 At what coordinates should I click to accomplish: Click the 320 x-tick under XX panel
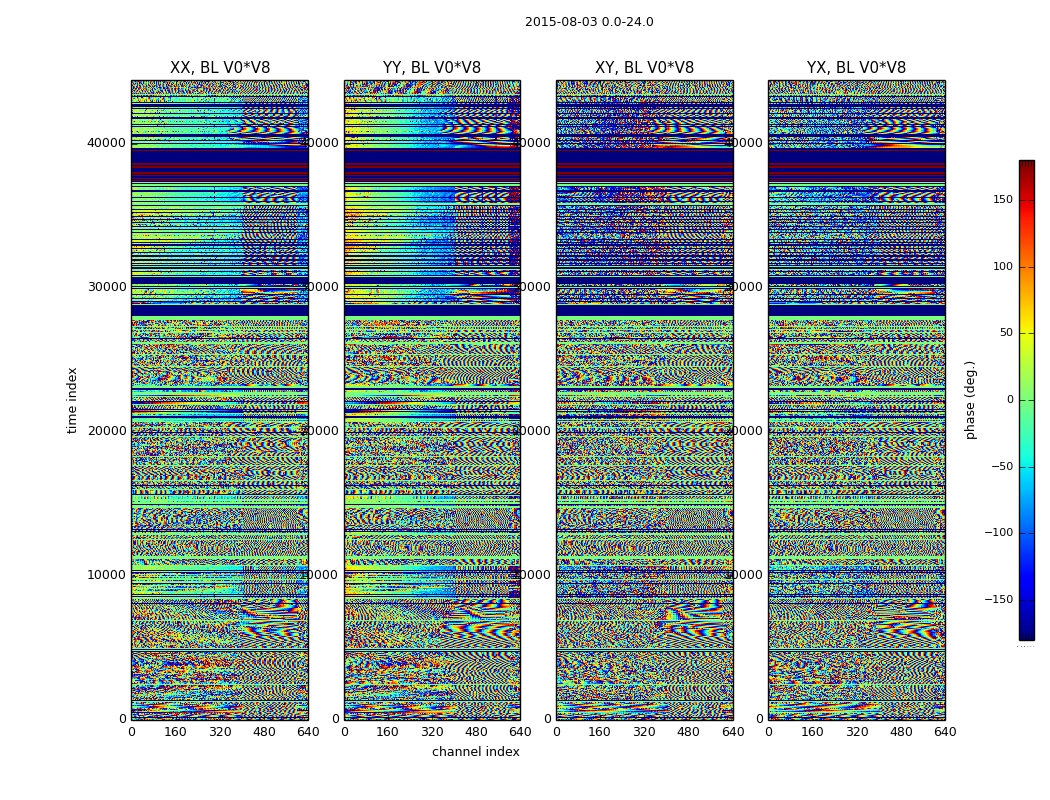[220, 732]
